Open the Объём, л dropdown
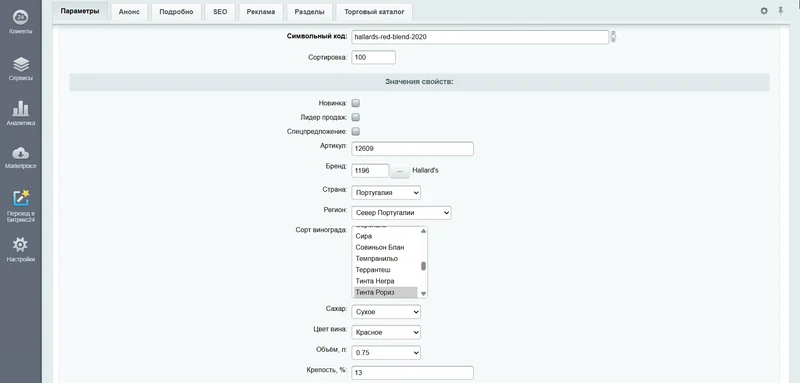 (386, 352)
